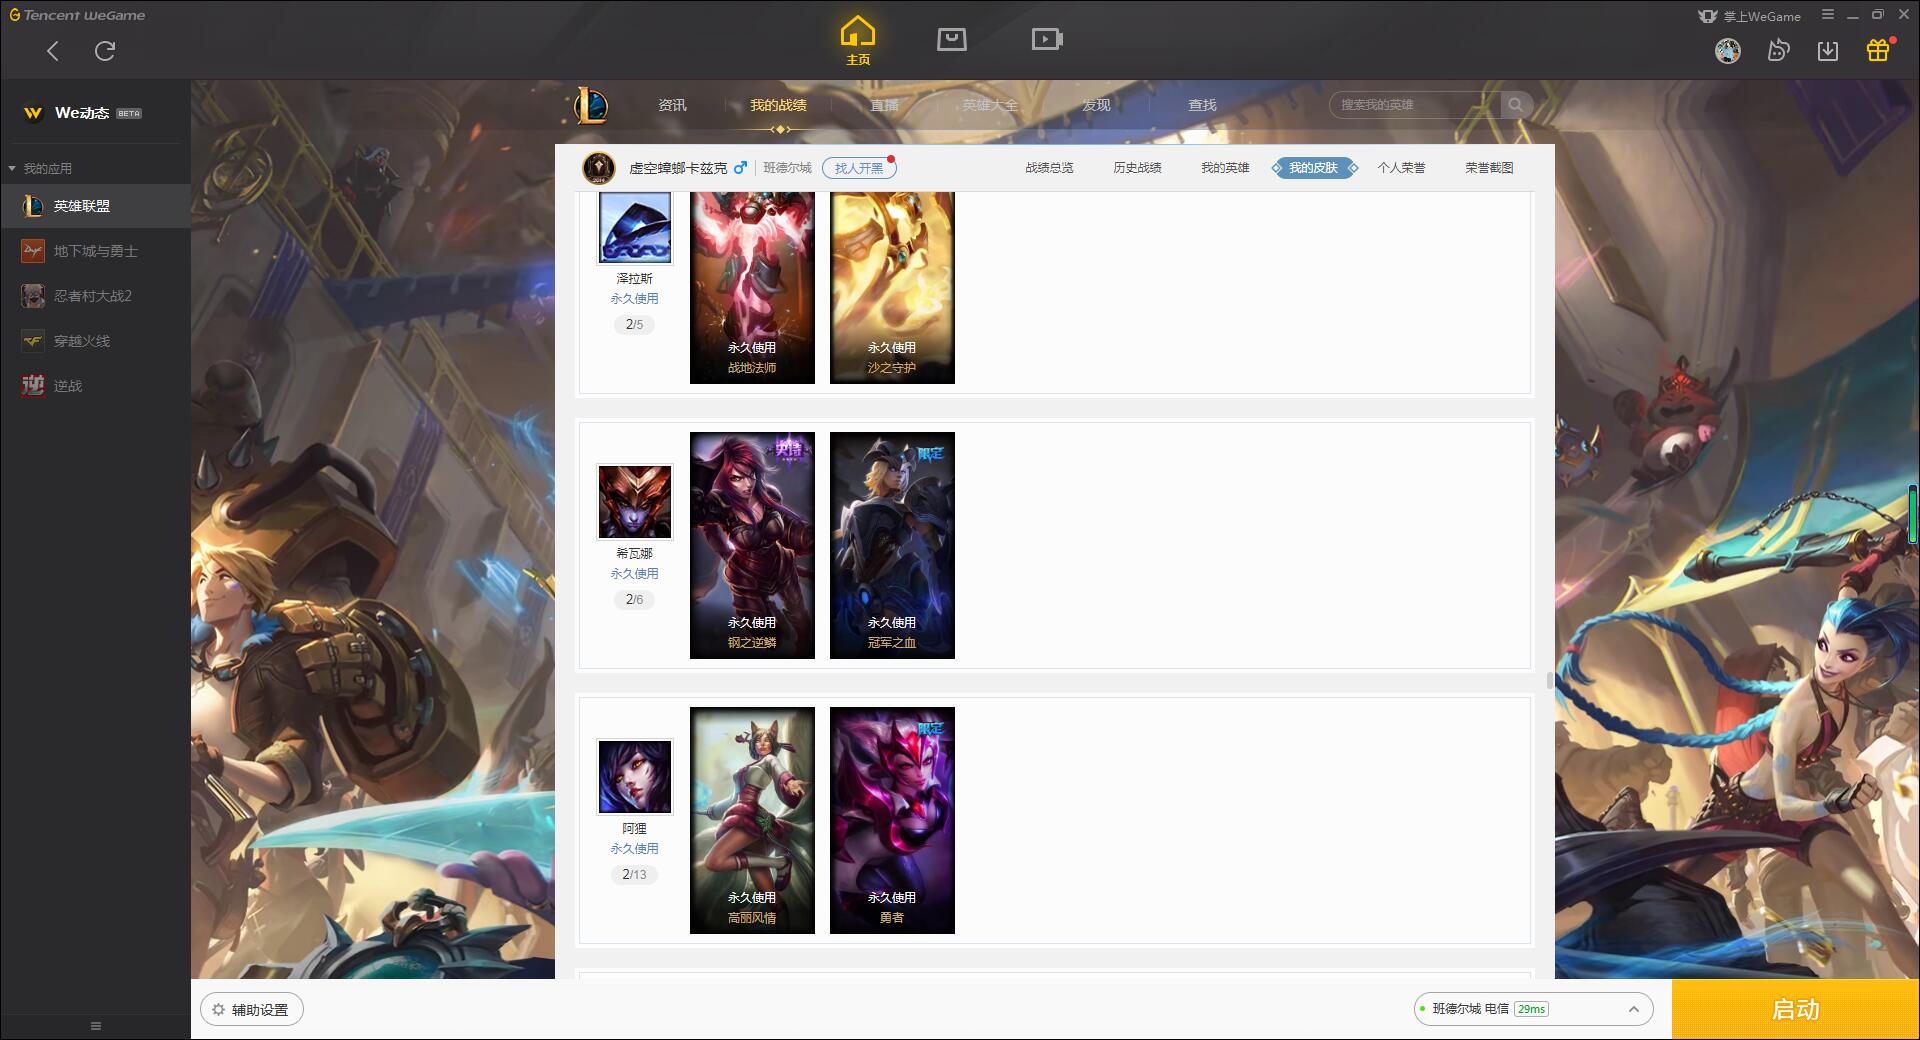This screenshot has height=1040, width=1920.
Task: Open the 主页 home icon
Action: click(858, 41)
